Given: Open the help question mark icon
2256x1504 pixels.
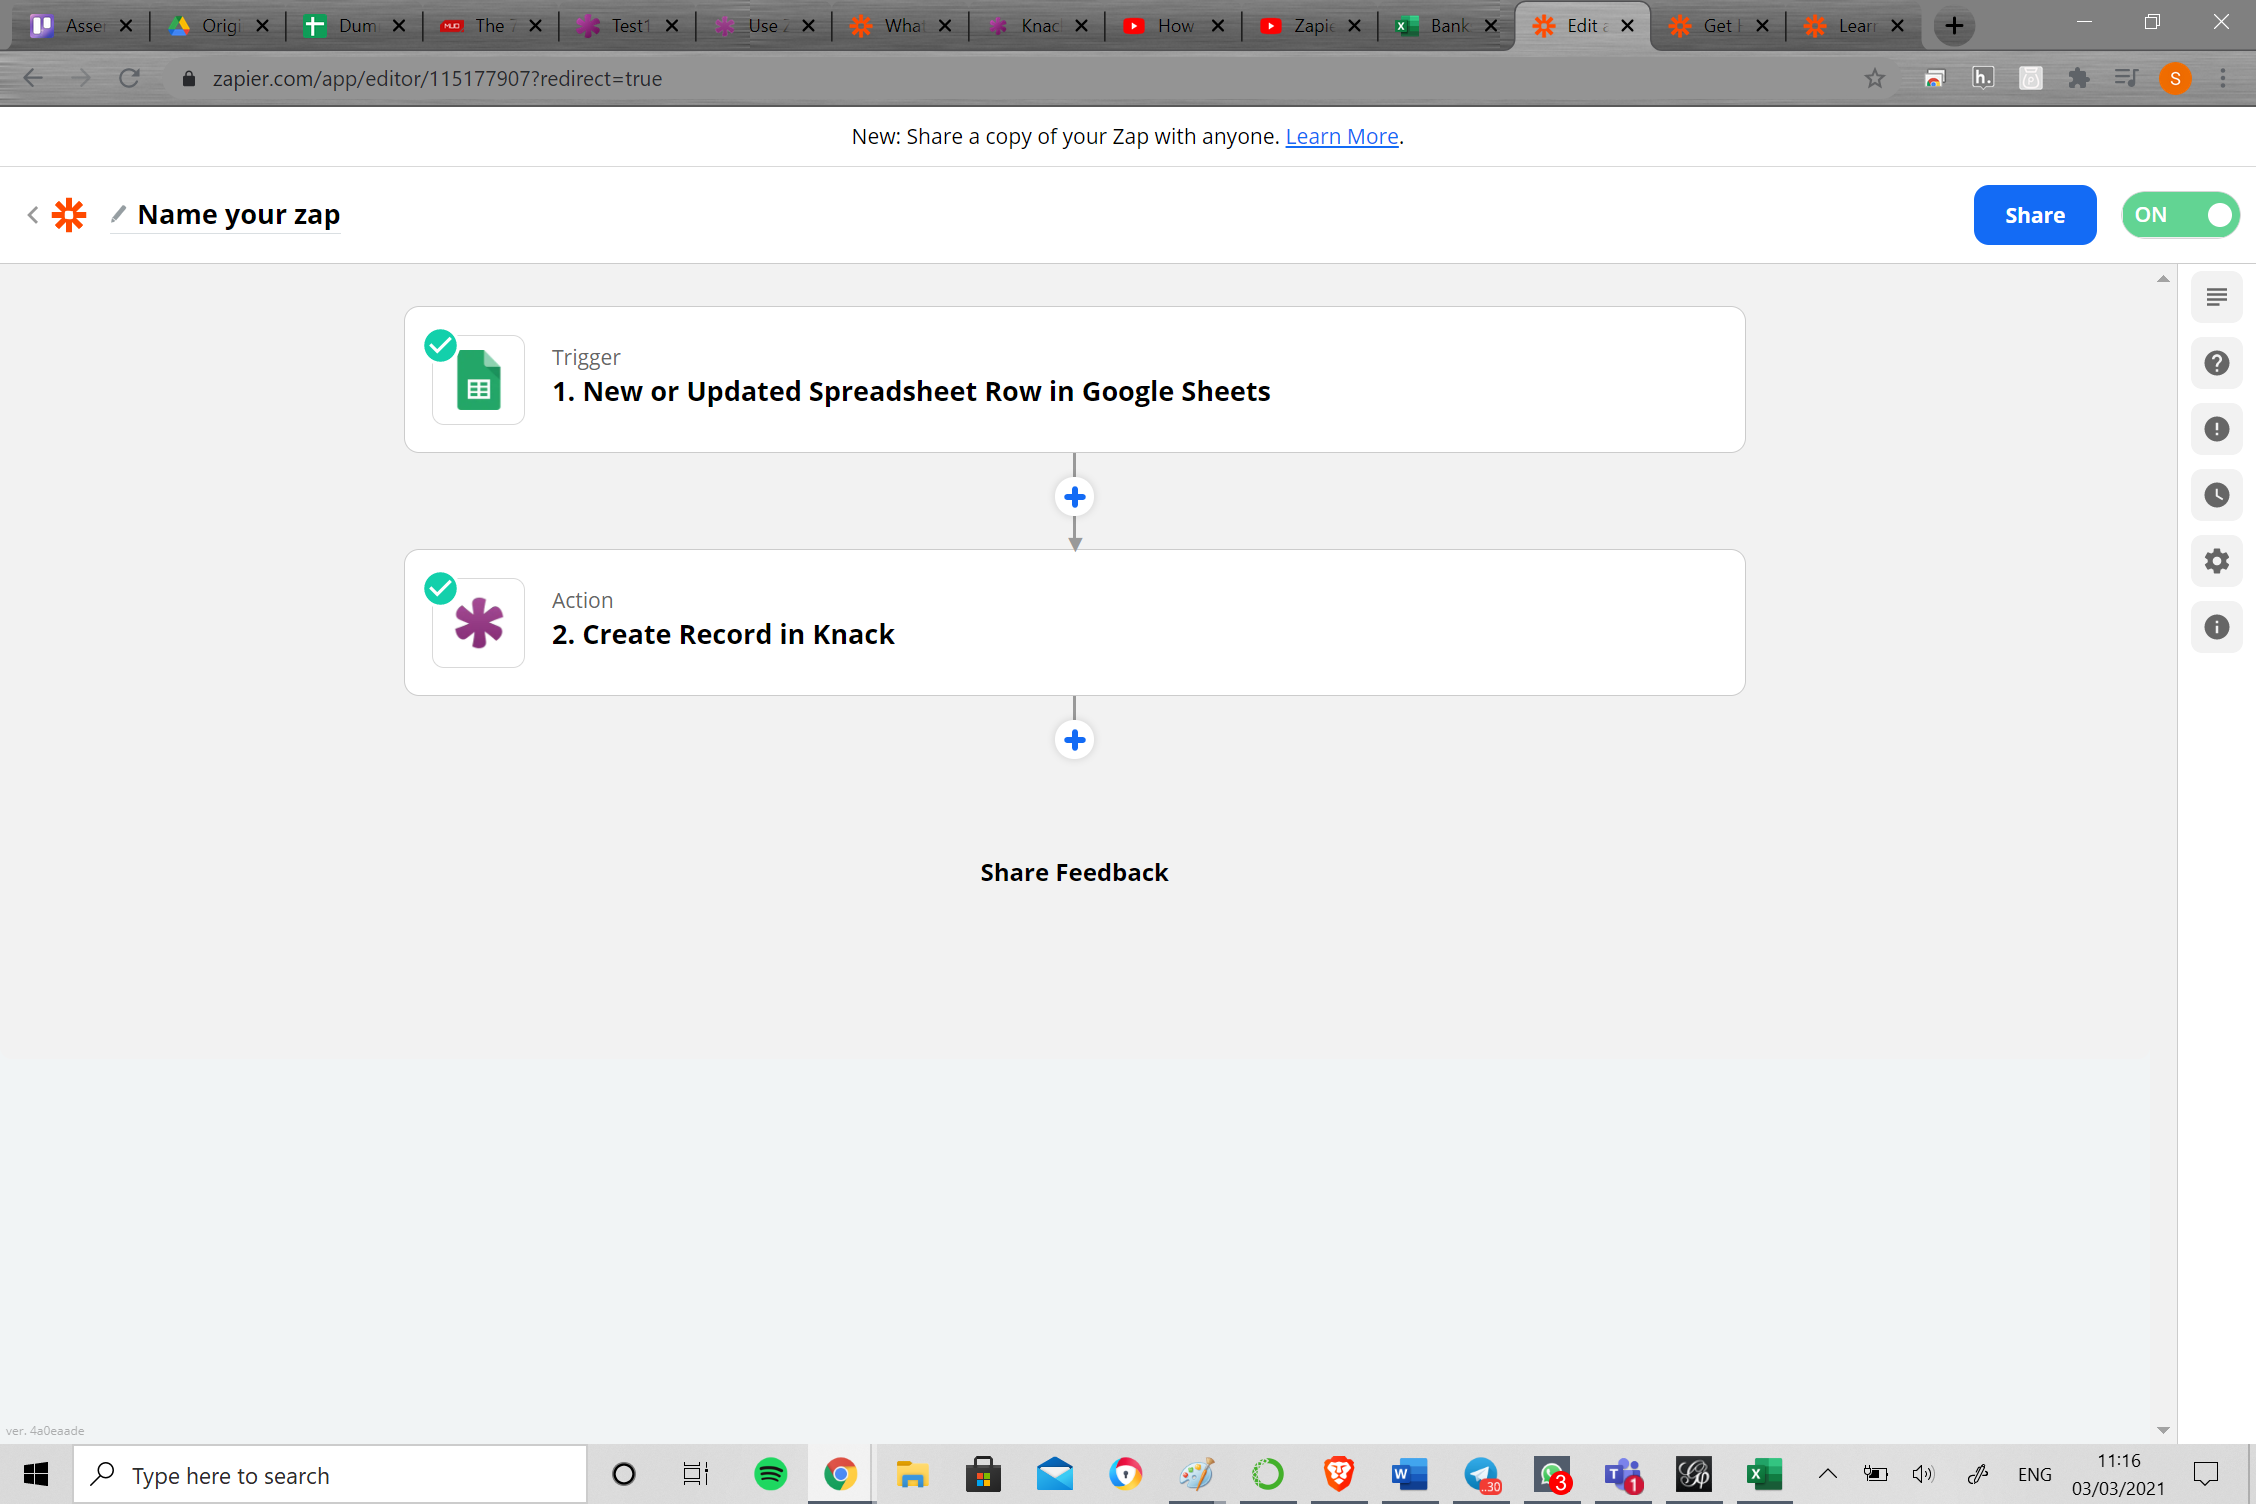Looking at the screenshot, I should click(x=2216, y=363).
